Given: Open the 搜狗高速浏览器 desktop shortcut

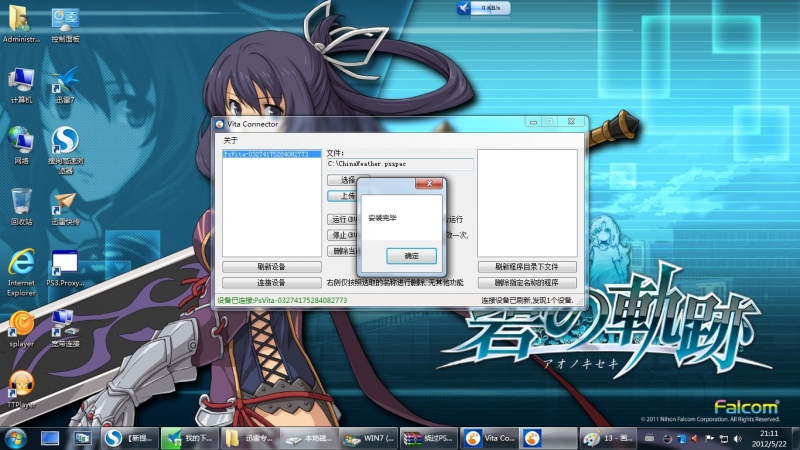Looking at the screenshot, I should (x=65, y=151).
